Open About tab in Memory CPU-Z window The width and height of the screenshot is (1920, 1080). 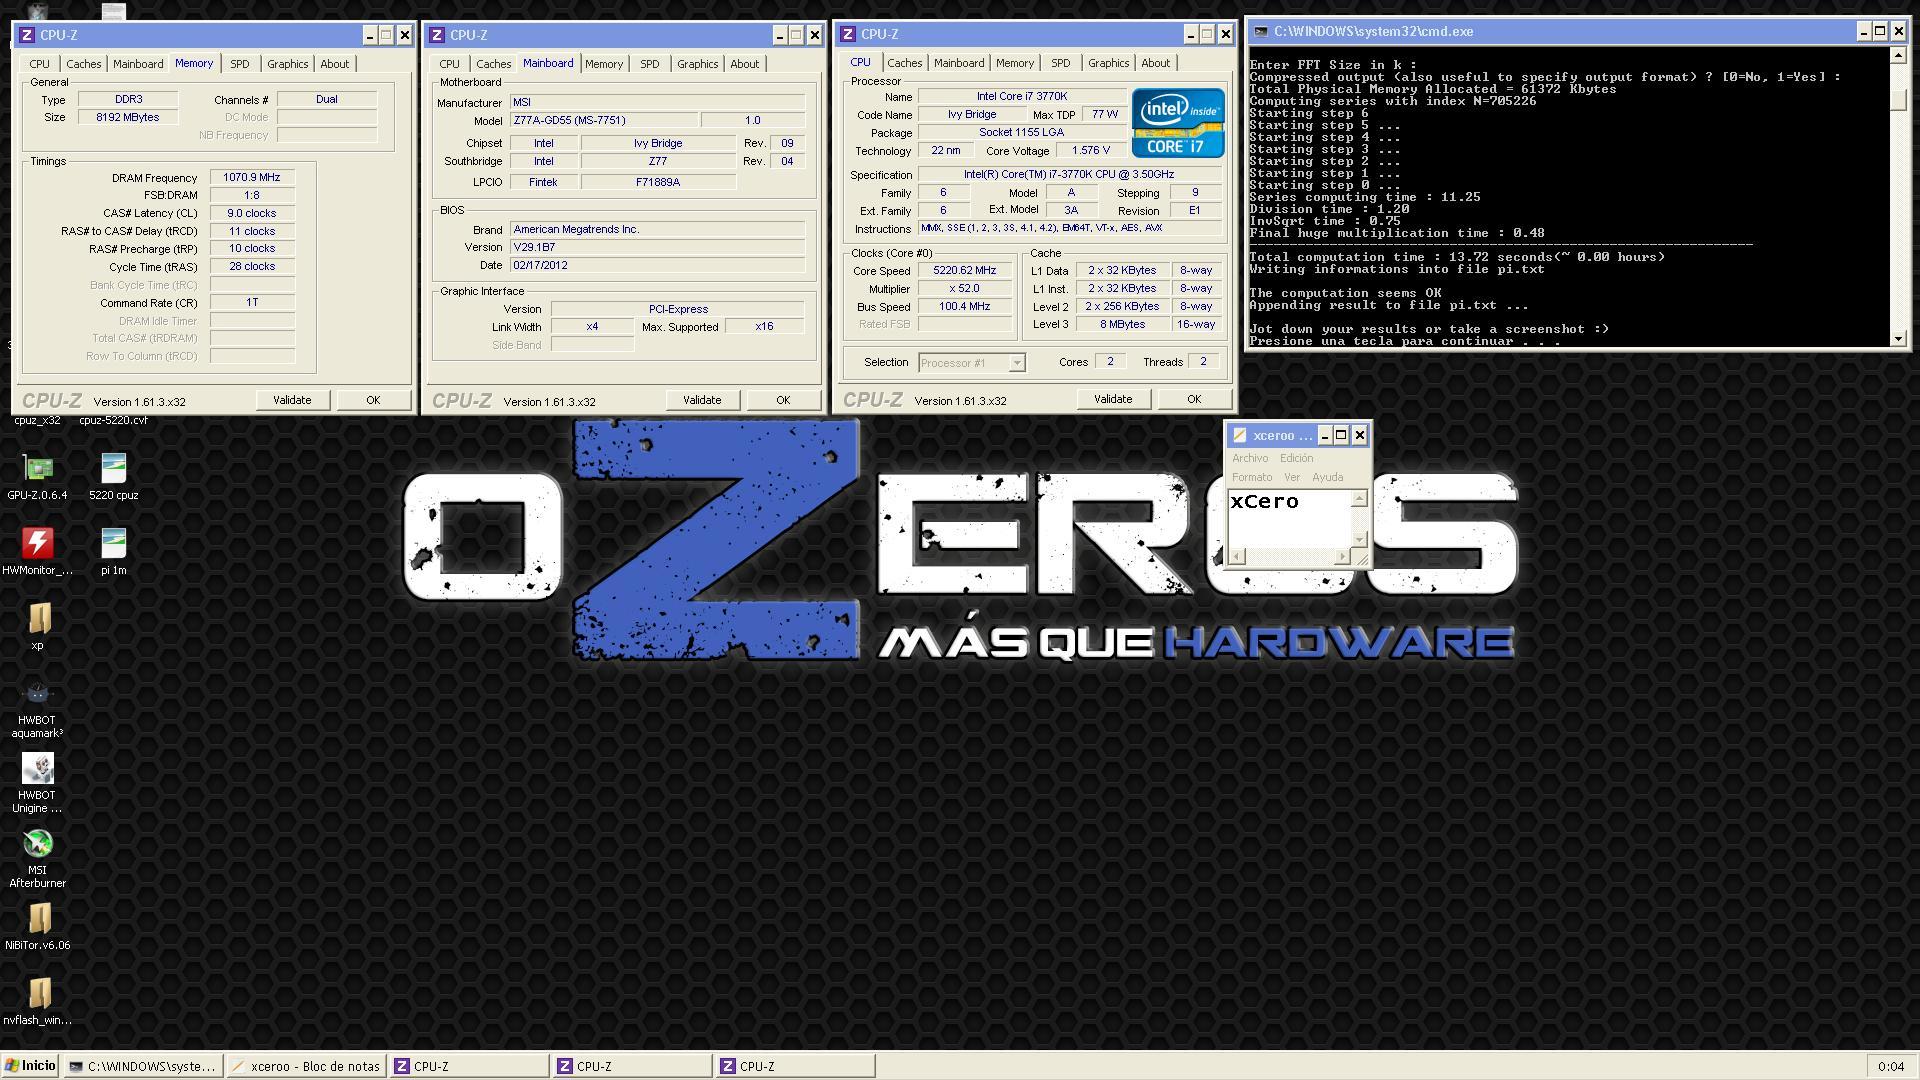click(x=334, y=64)
